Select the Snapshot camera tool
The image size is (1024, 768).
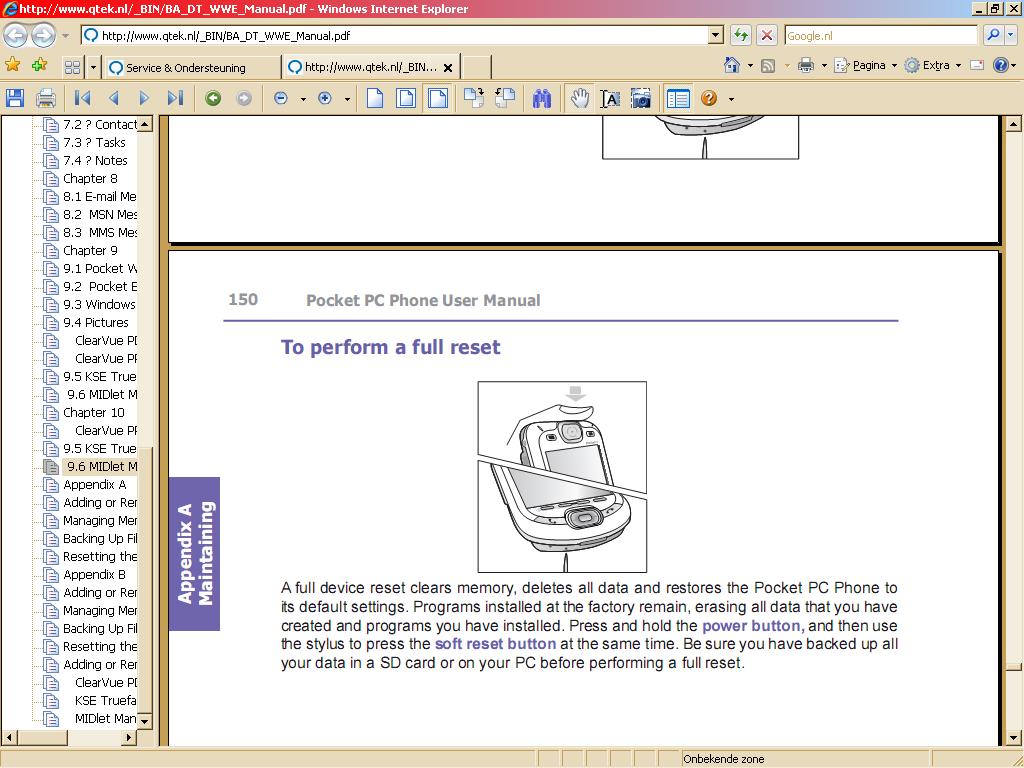641,98
